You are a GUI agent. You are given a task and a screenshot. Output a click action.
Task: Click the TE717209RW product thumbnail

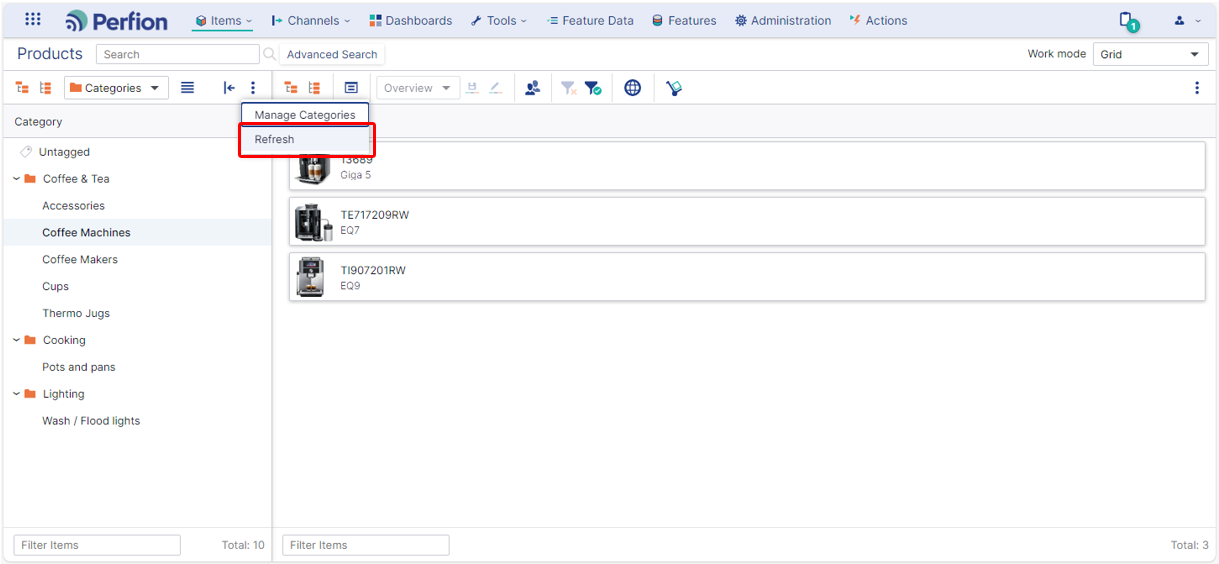[313, 222]
